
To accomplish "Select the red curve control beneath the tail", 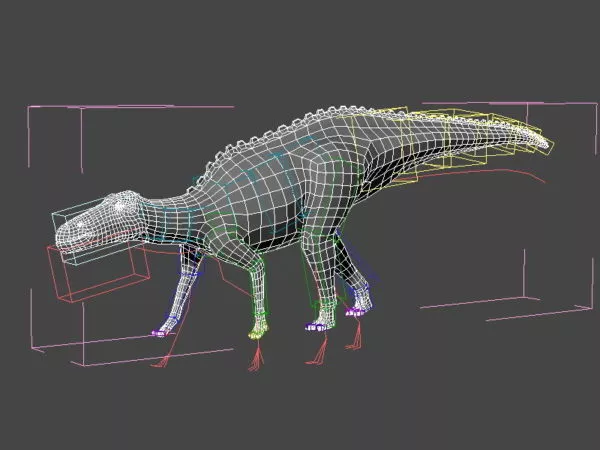I will [x=469, y=175].
